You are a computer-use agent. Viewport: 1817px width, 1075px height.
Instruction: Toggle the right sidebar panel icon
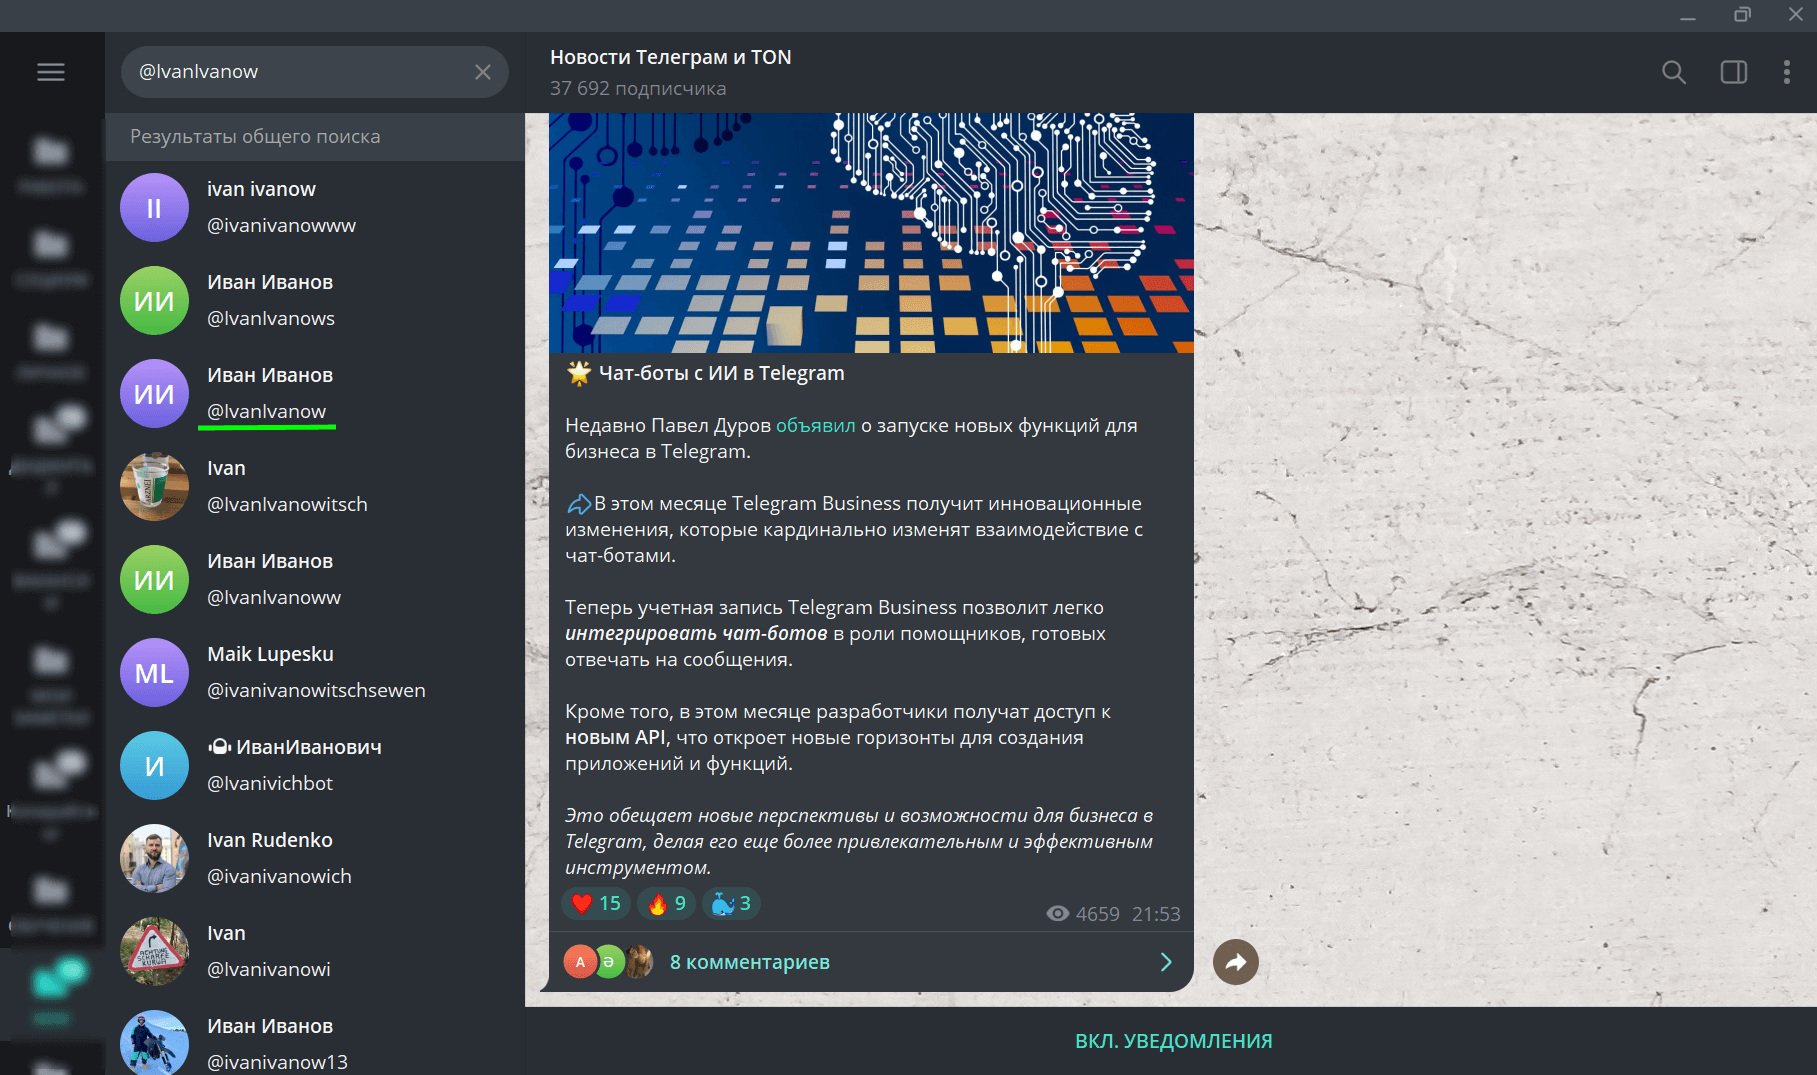pyautogui.click(x=1734, y=72)
